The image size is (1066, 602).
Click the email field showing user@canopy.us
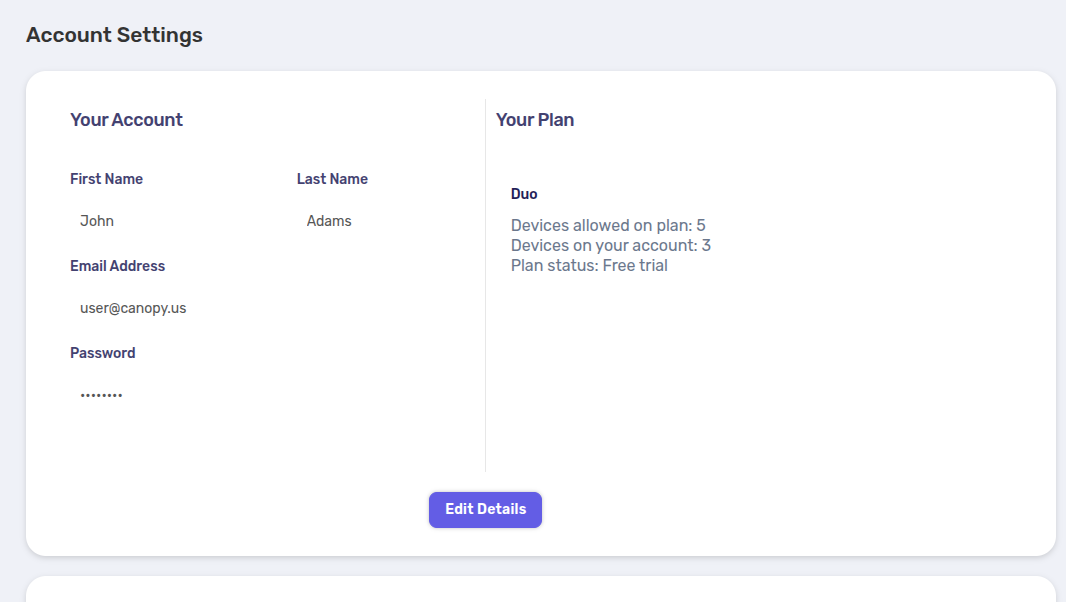272,308
